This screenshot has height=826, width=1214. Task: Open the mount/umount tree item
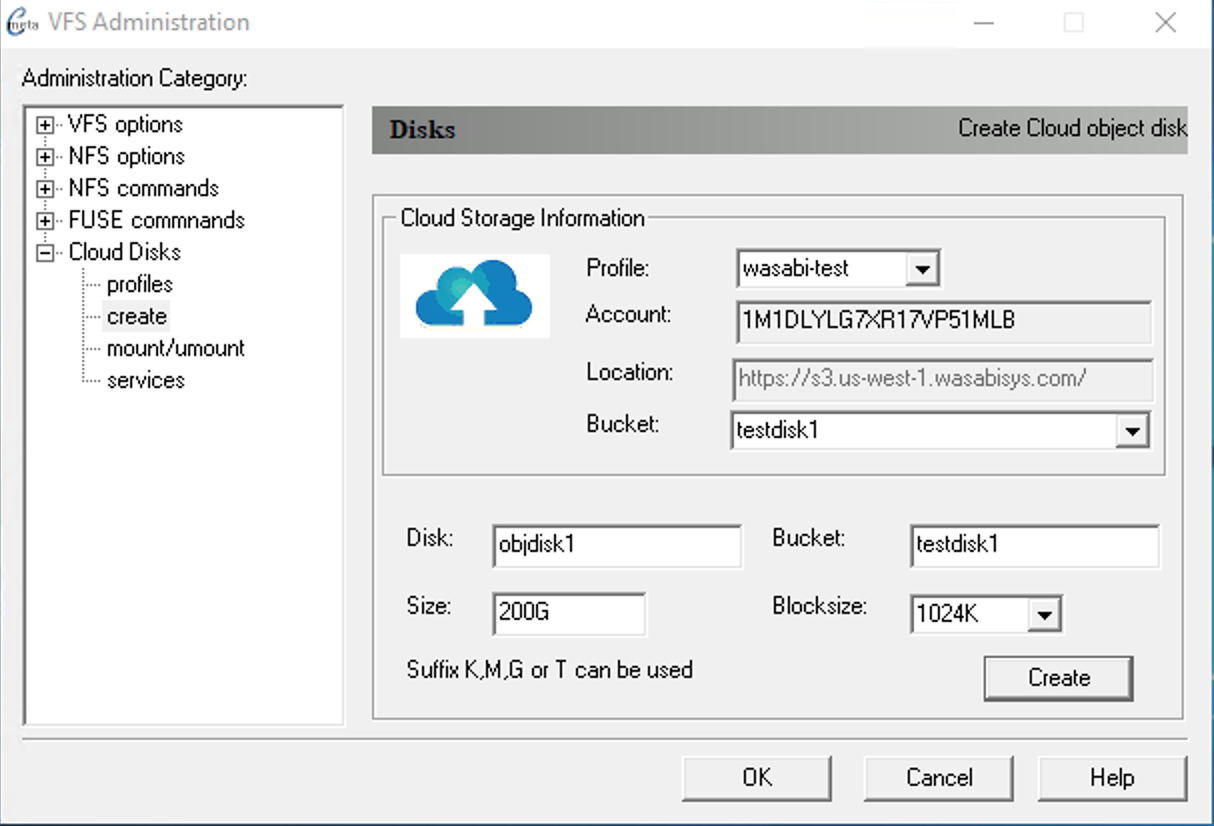(x=175, y=349)
